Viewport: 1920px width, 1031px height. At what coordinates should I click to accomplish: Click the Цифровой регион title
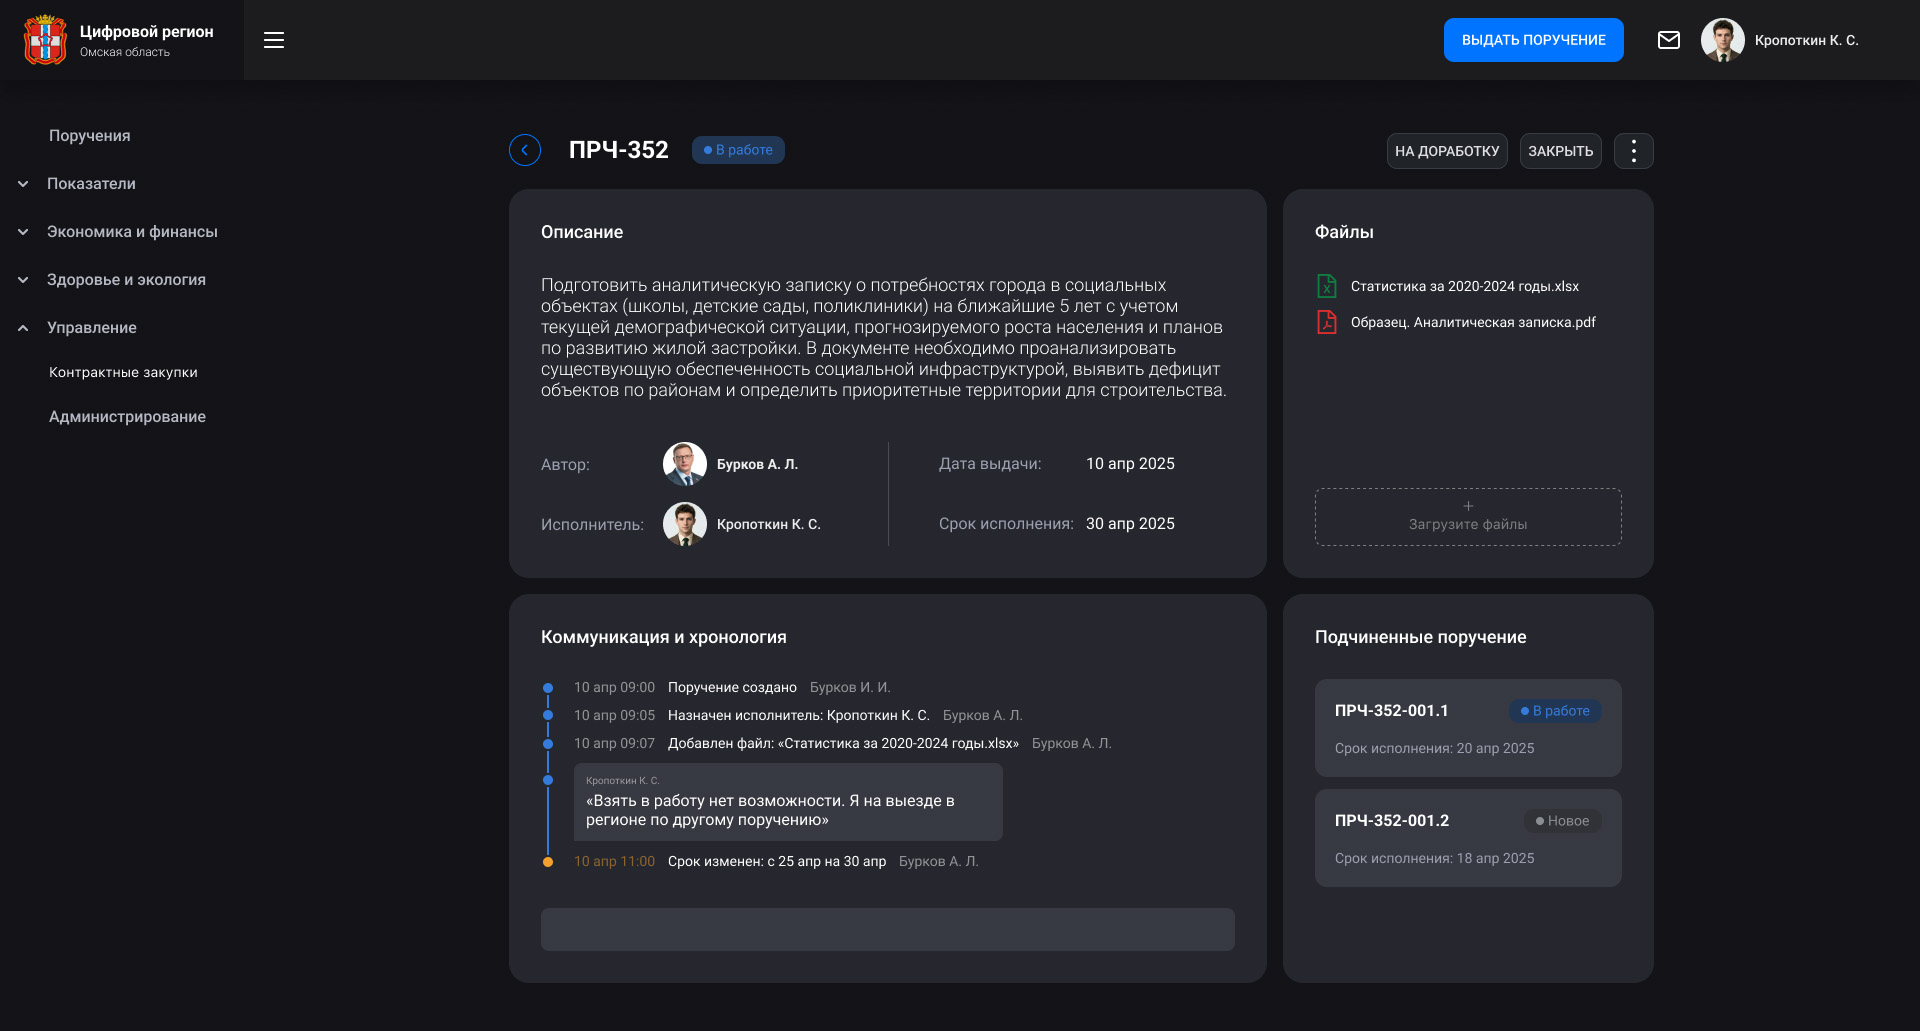(147, 32)
